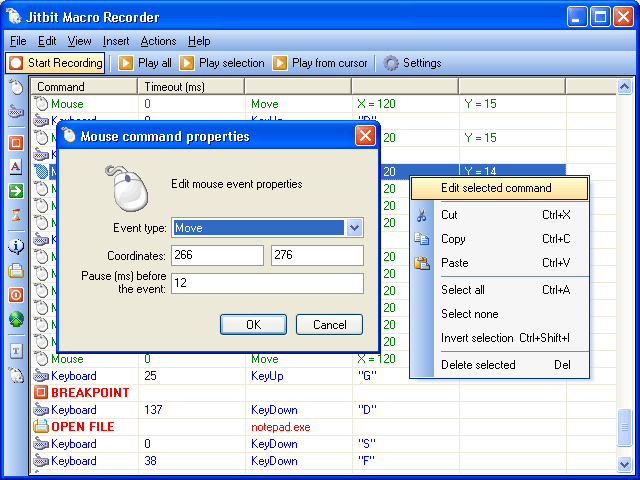Click the scrollbar up arrow
This screenshot has width=640, height=480.
tap(624, 87)
